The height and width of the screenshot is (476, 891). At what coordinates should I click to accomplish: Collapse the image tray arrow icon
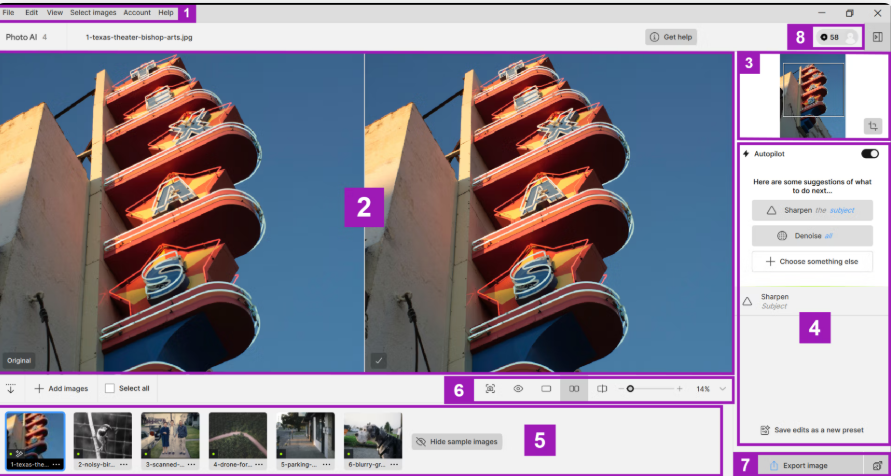pyautogui.click(x=11, y=388)
